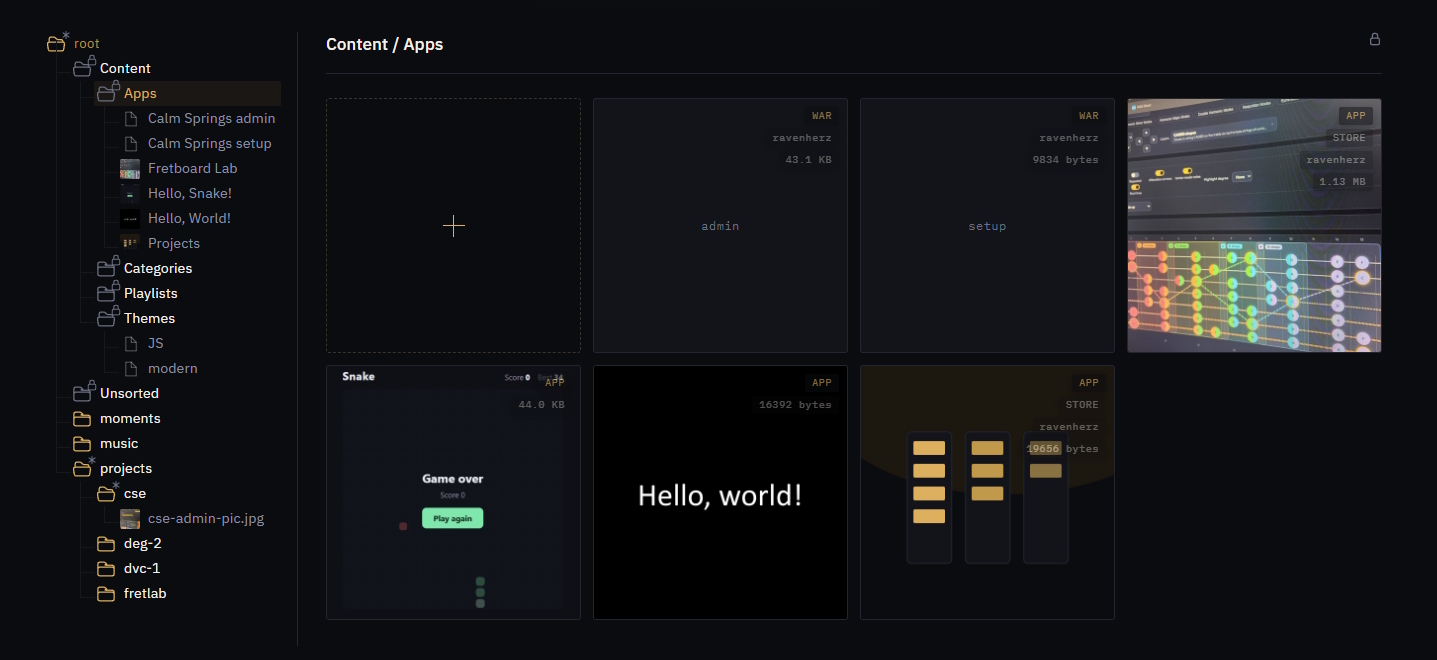Open the Fretboard Lab app card thumbnail
This screenshot has width=1437, height=660.
(1254, 225)
